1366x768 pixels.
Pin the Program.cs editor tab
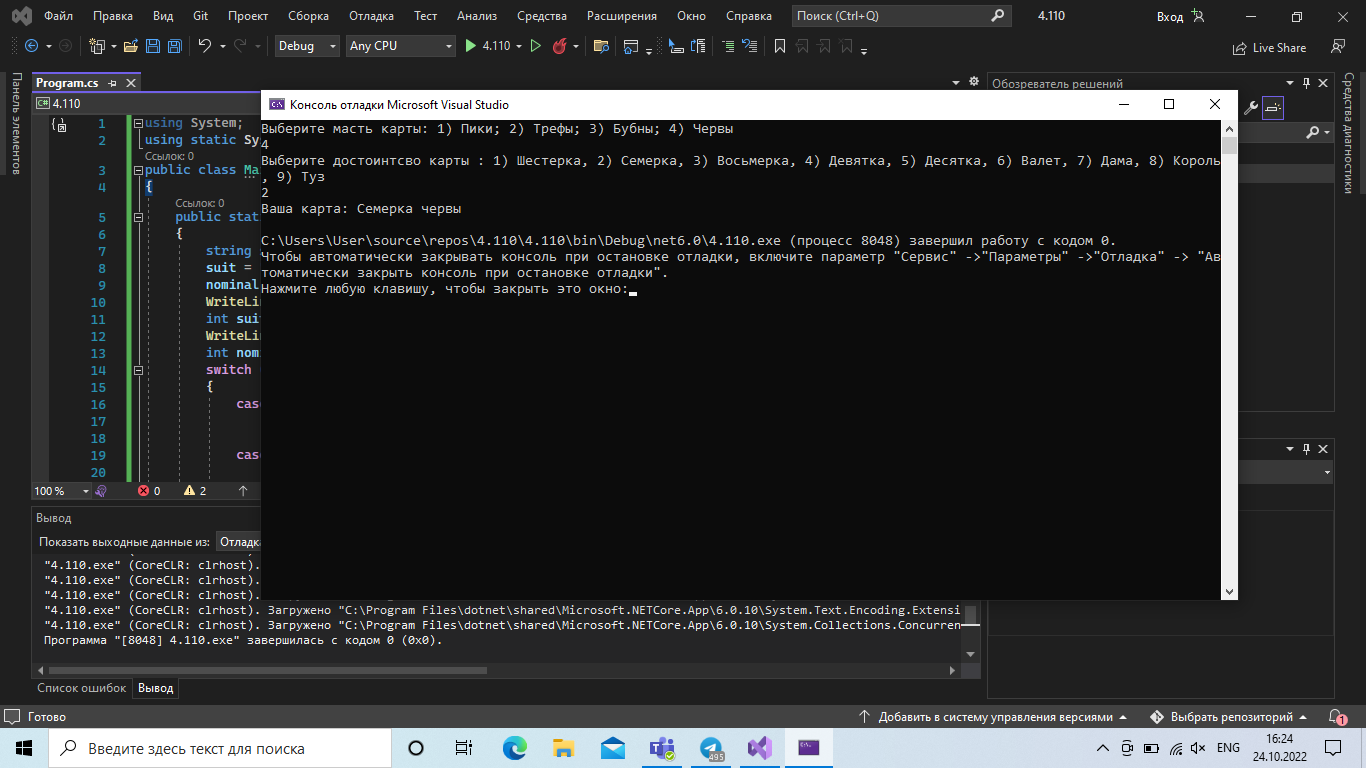(113, 83)
